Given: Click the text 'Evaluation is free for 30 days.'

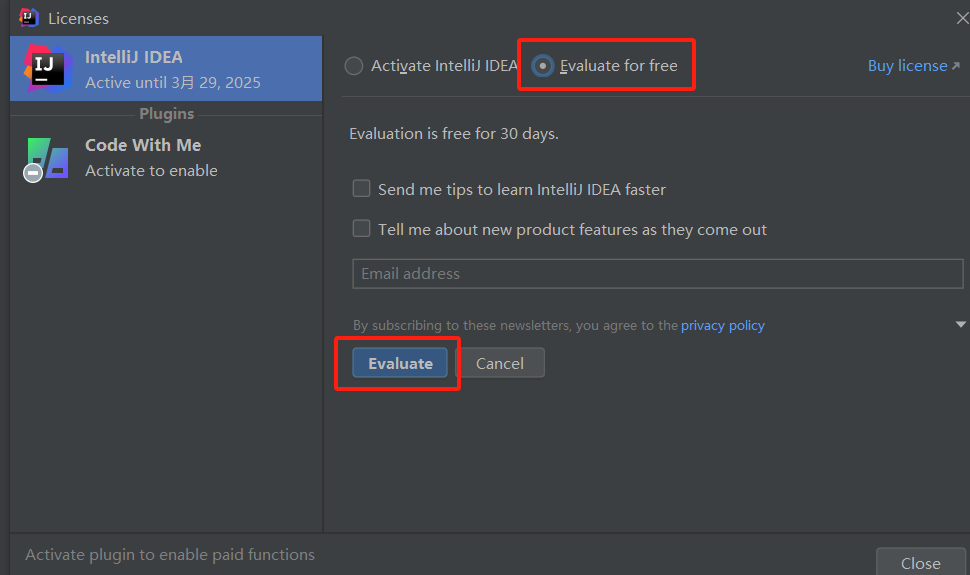Looking at the screenshot, I should (x=453, y=134).
